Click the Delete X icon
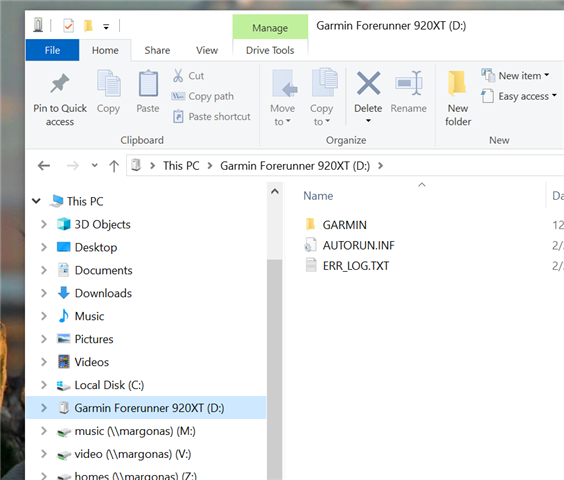The width and height of the screenshot is (564, 480). point(368,83)
